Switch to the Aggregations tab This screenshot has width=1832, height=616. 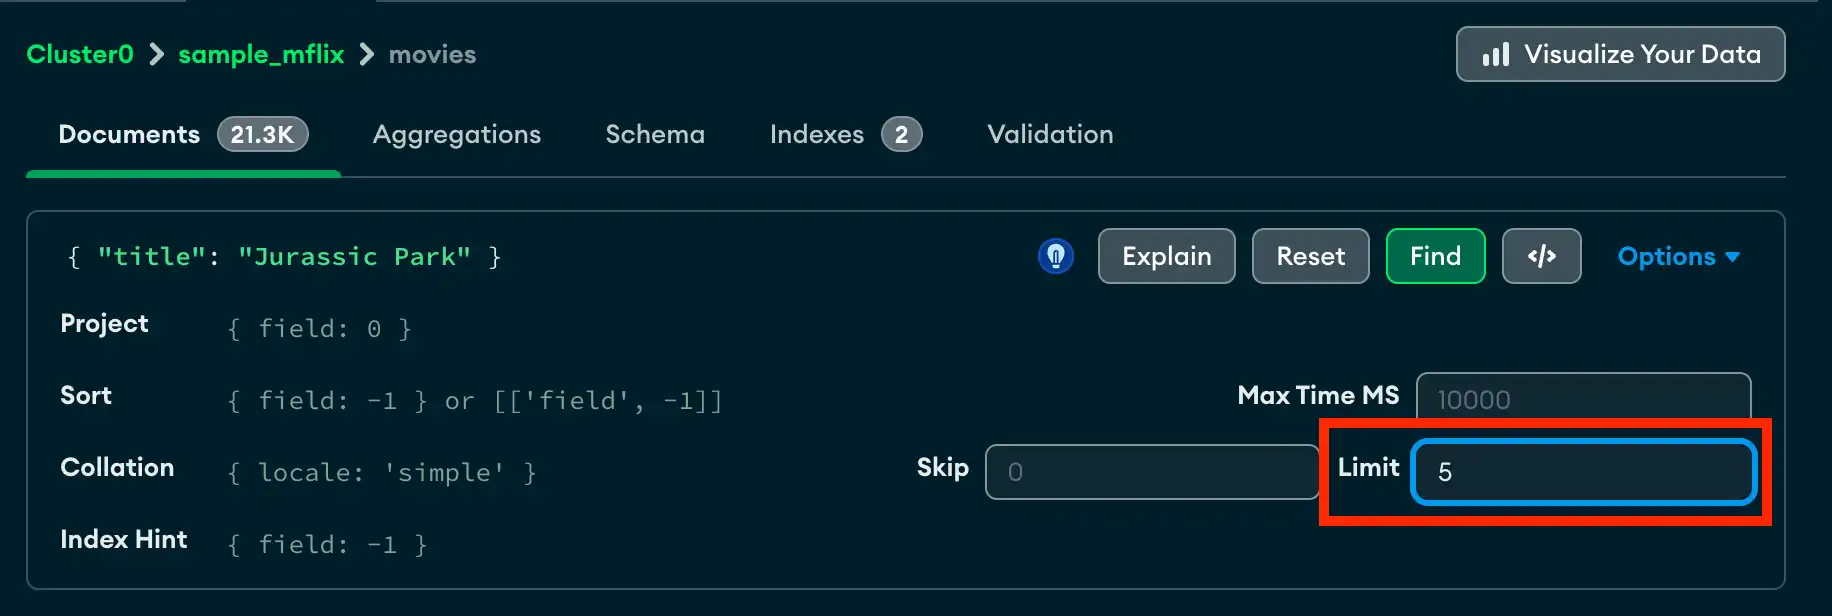coord(457,134)
